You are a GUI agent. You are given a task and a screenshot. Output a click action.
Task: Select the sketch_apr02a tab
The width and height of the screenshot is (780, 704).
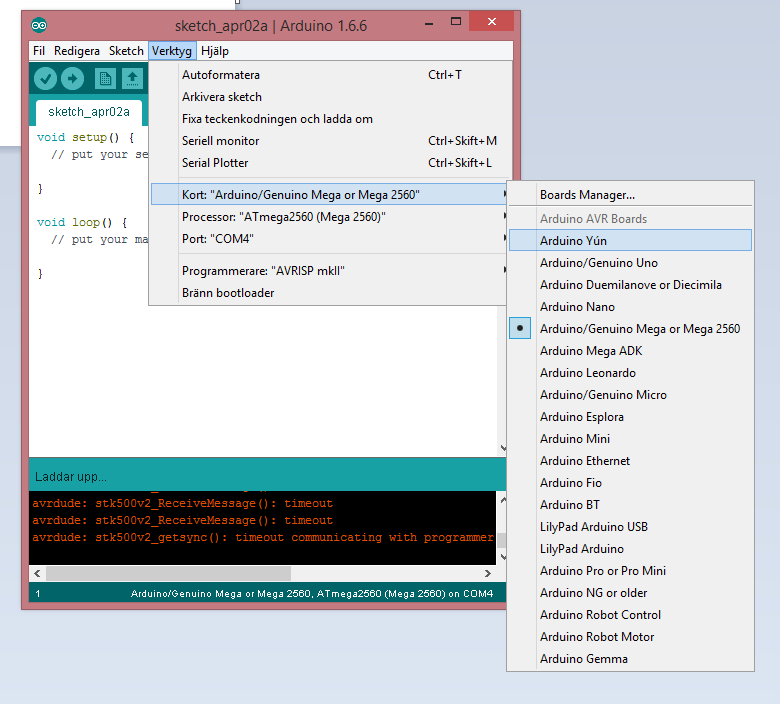(x=89, y=112)
